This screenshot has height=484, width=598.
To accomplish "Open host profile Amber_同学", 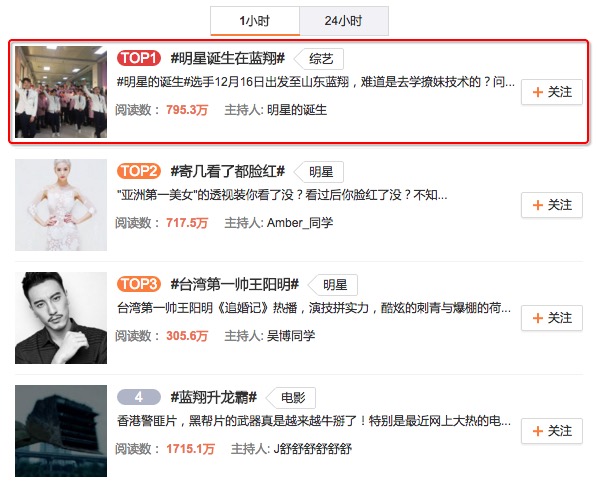I will (x=300, y=223).
